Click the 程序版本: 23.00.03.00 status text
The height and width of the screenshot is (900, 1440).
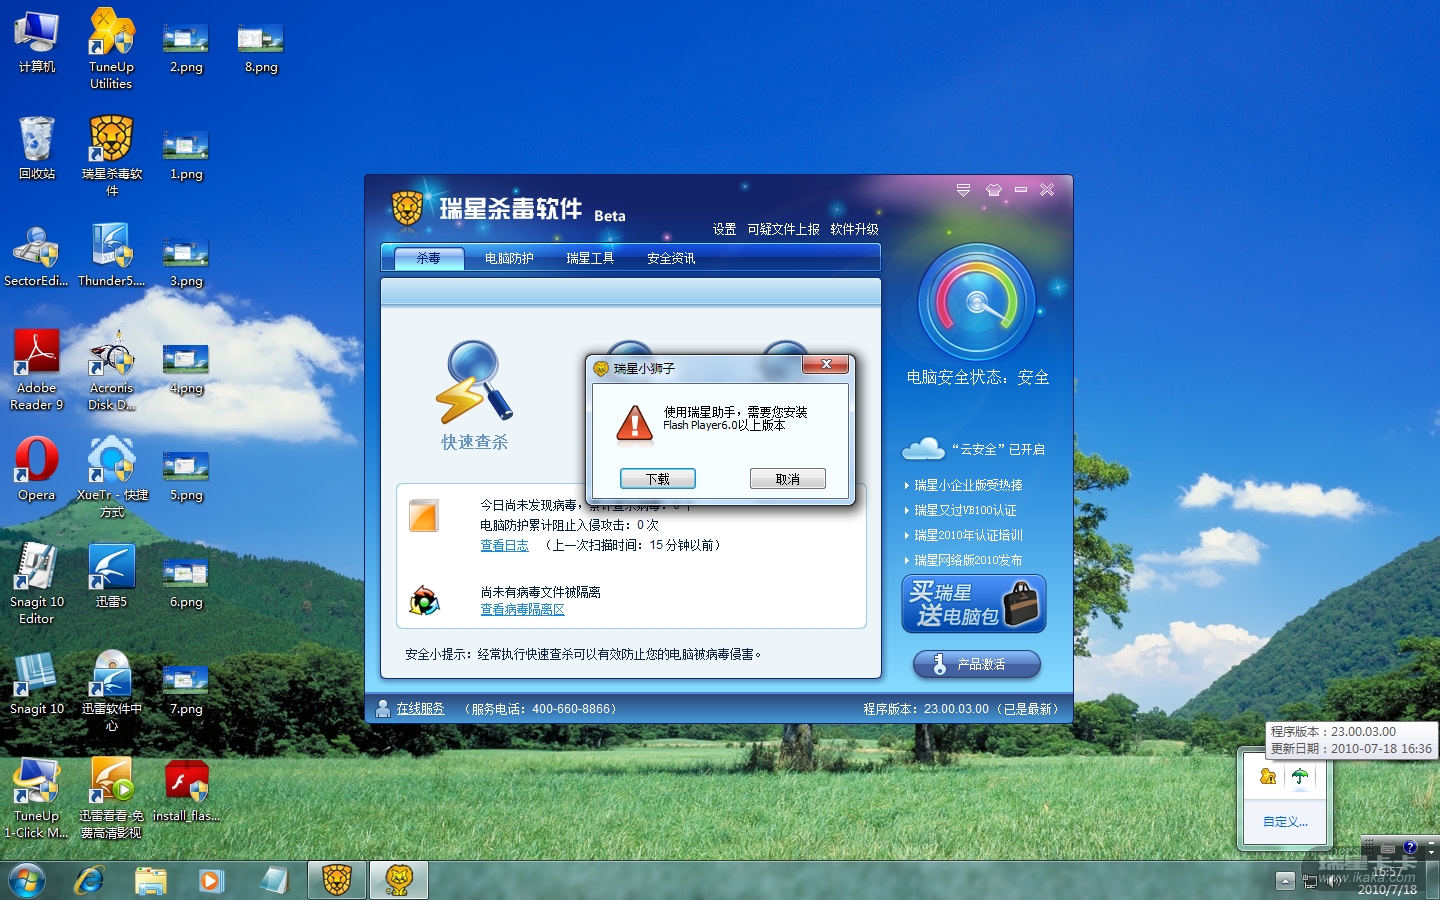(x=926, y=708)
